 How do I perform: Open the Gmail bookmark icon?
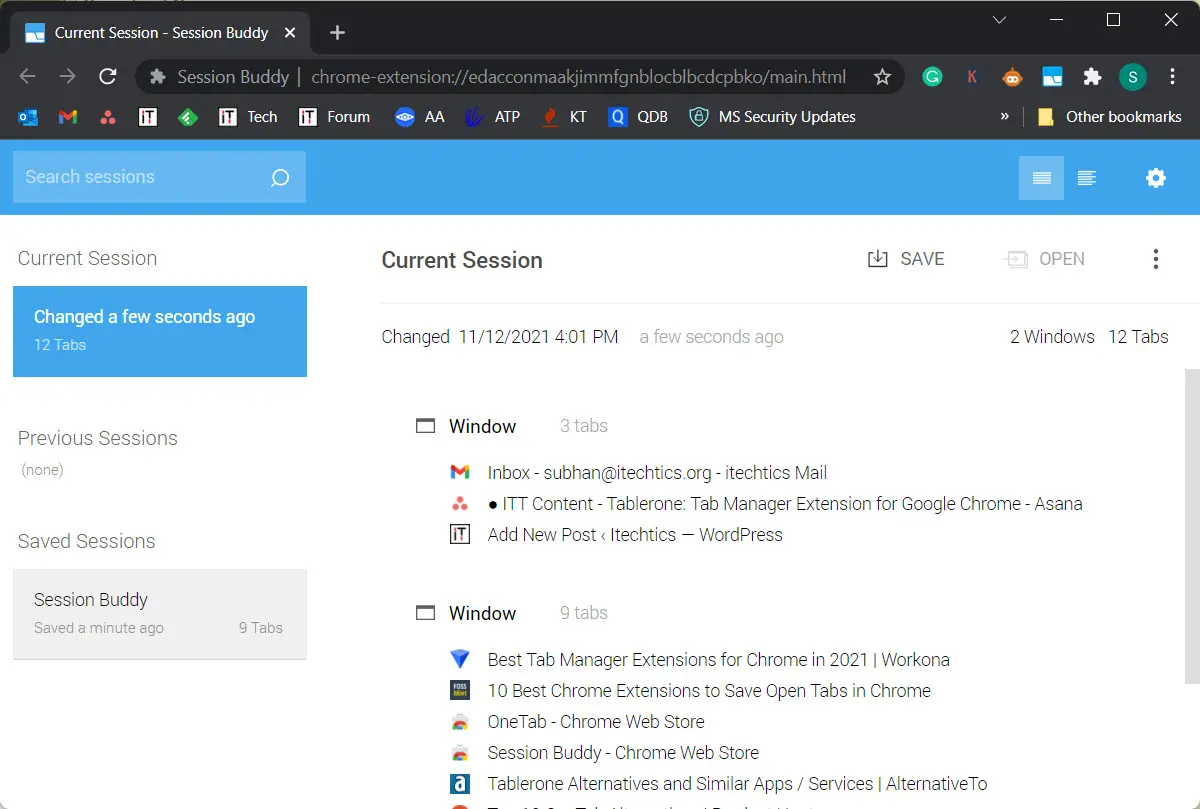pos(68,117)
